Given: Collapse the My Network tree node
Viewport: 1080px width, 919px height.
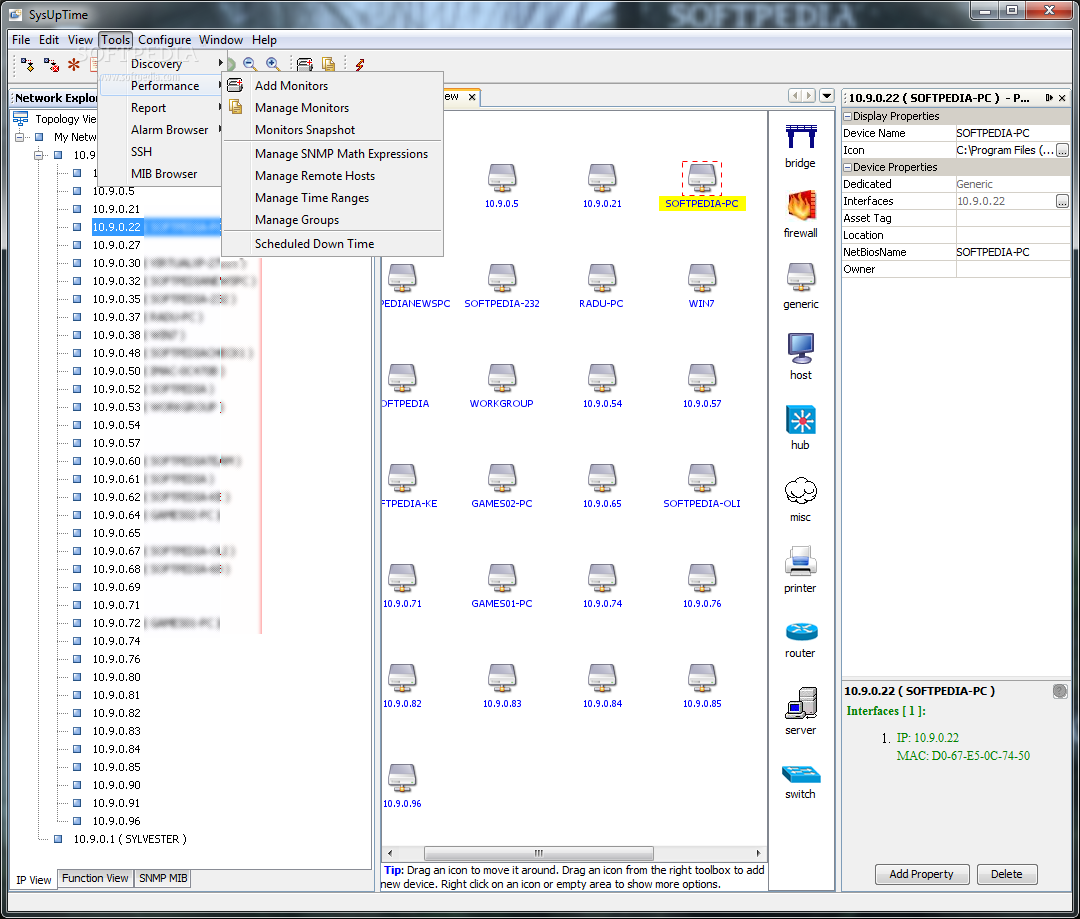Looking at the screenshot, I should pos(19,137).
